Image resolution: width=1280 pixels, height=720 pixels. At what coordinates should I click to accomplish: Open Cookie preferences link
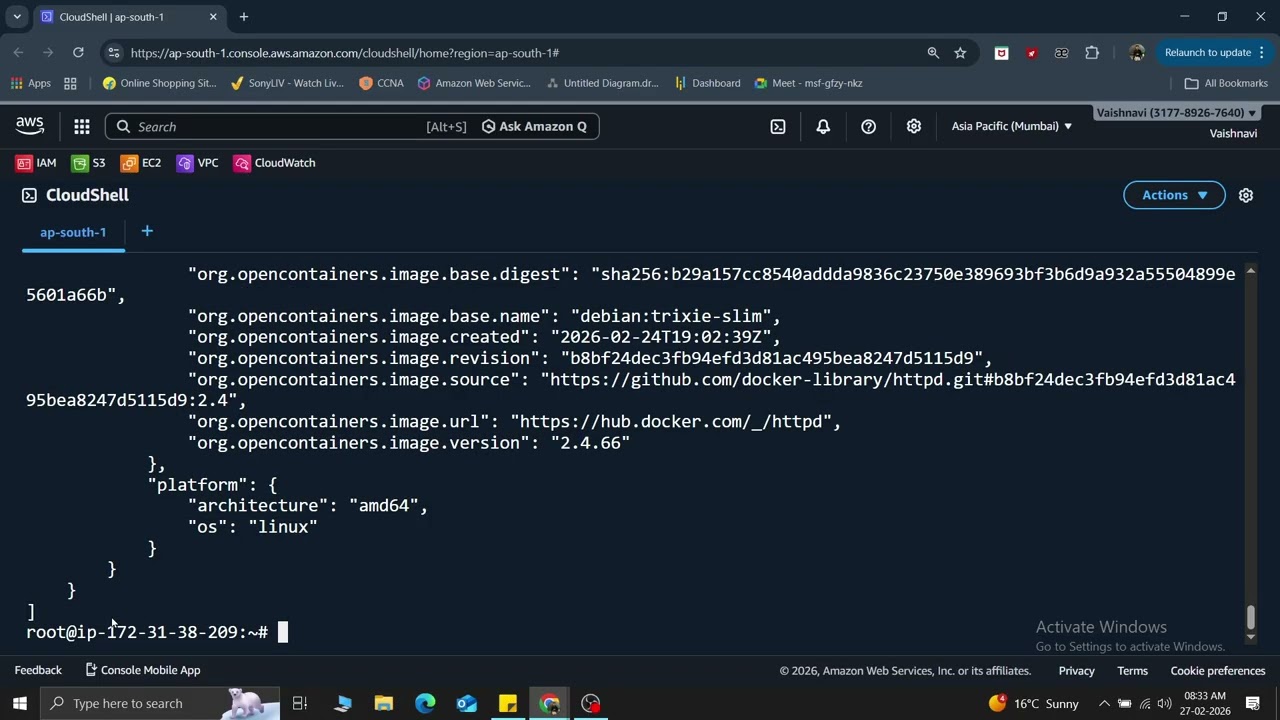point(1218,671)
